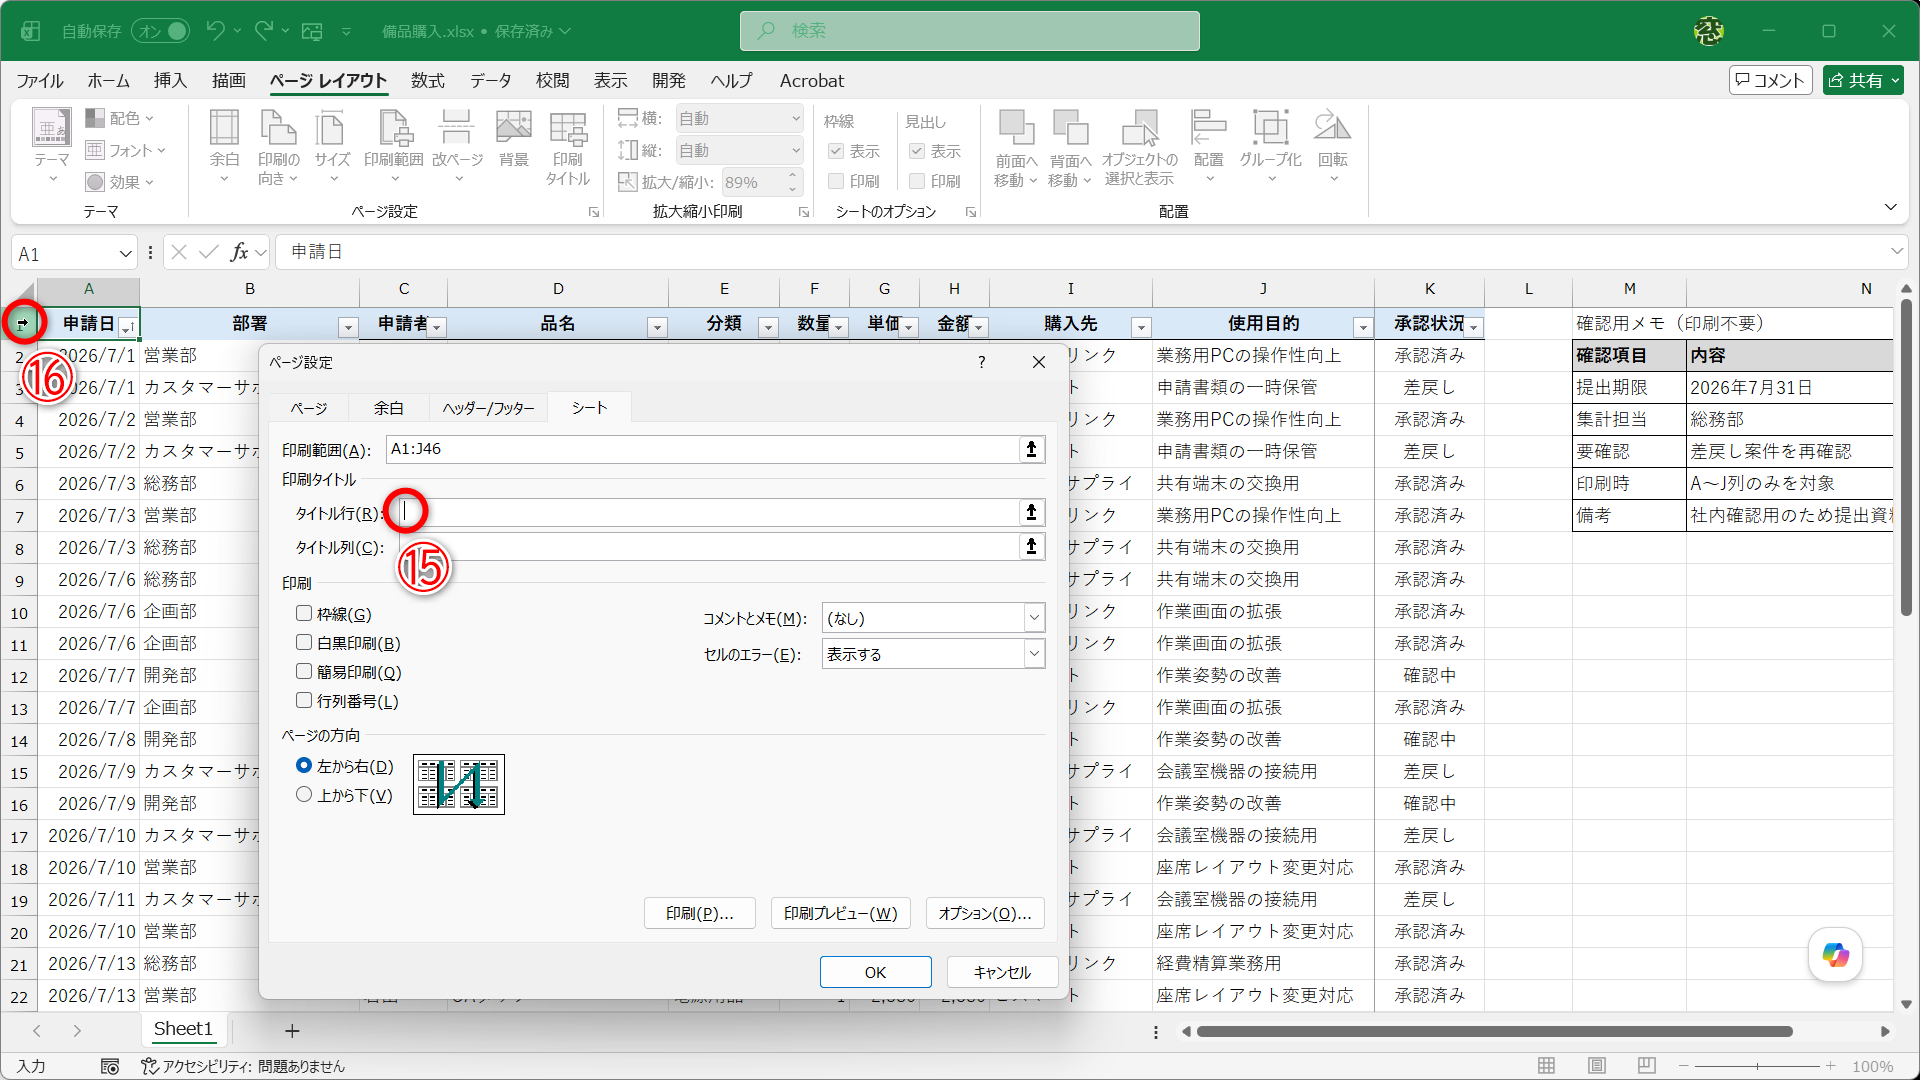Click the 印刷の向き orientation icon
Screen dimensions: 1920x1080
pos(278,147)
